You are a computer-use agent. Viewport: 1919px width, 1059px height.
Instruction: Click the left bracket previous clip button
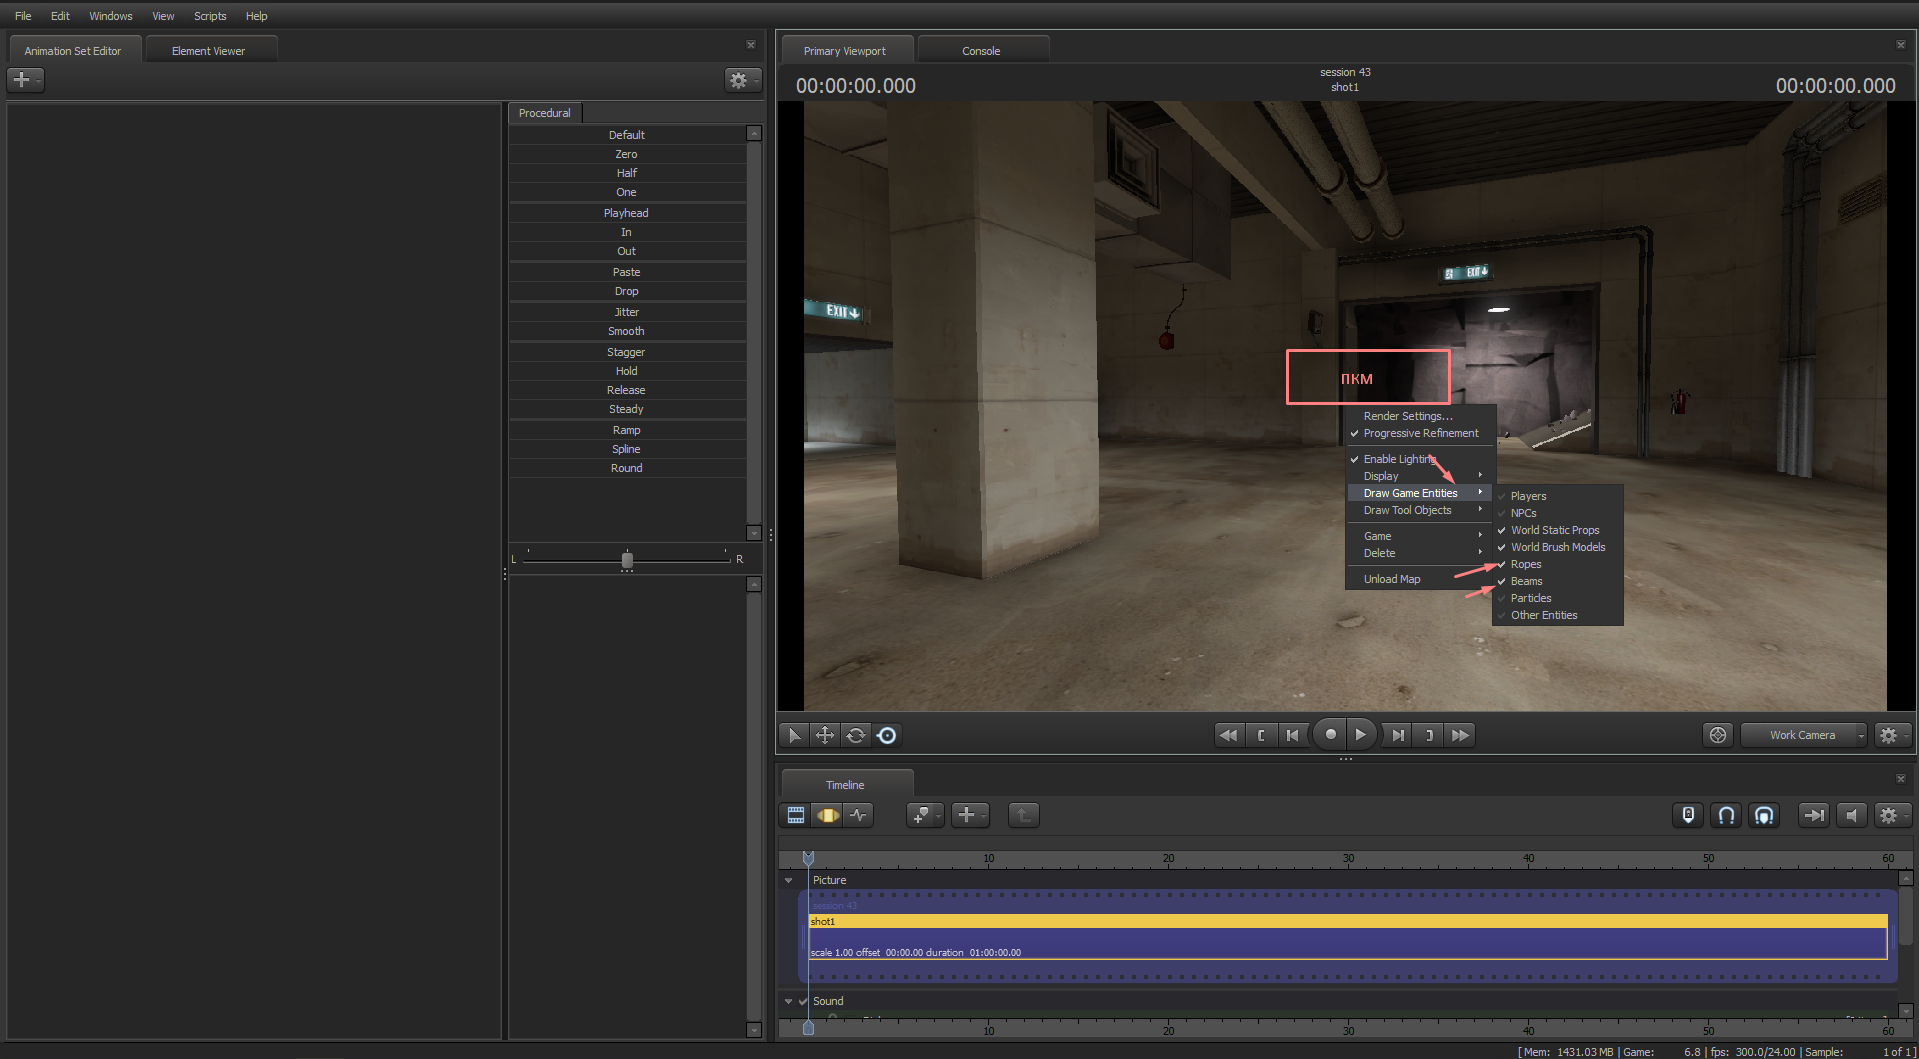coord(1261,735)
